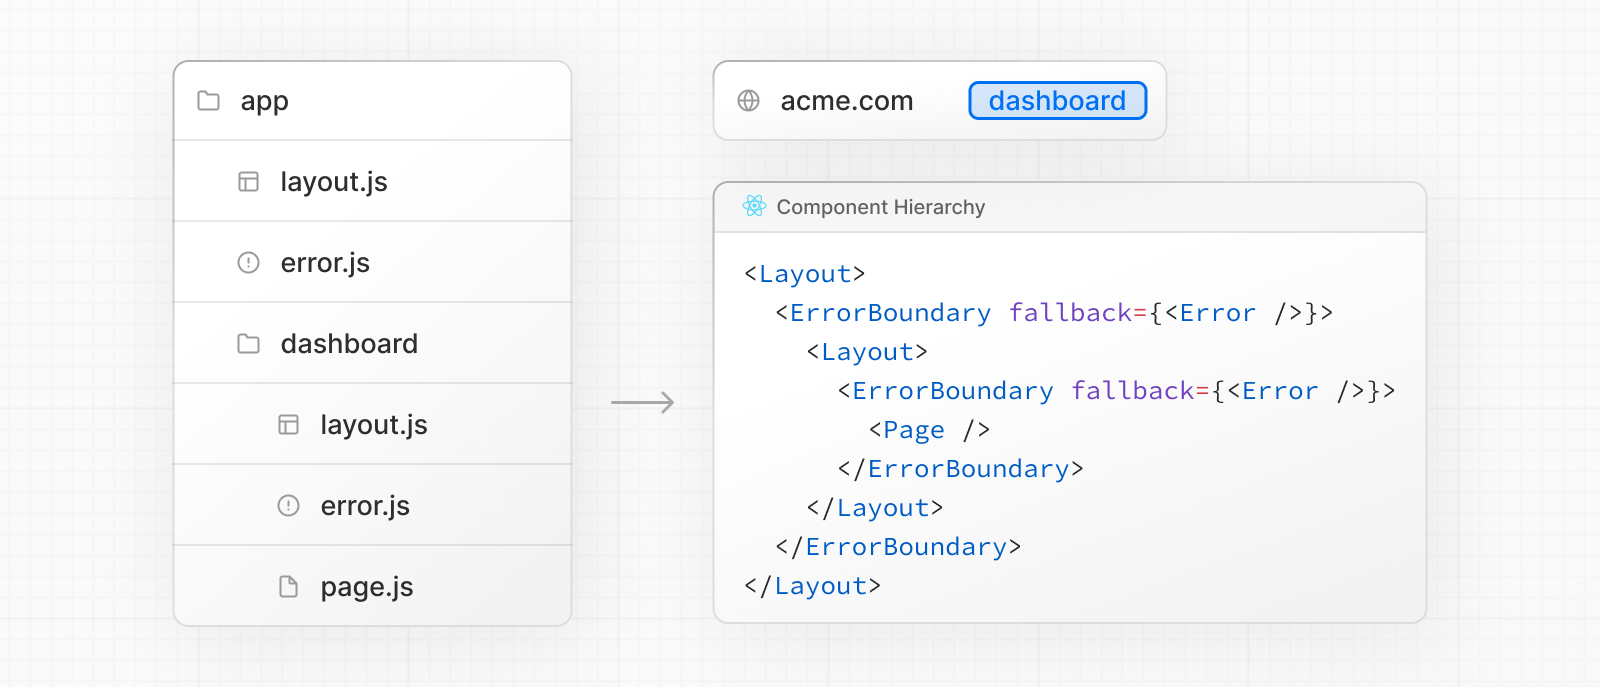
Task: Click the layout icon beside root layout.js
Action: (248, 182)
